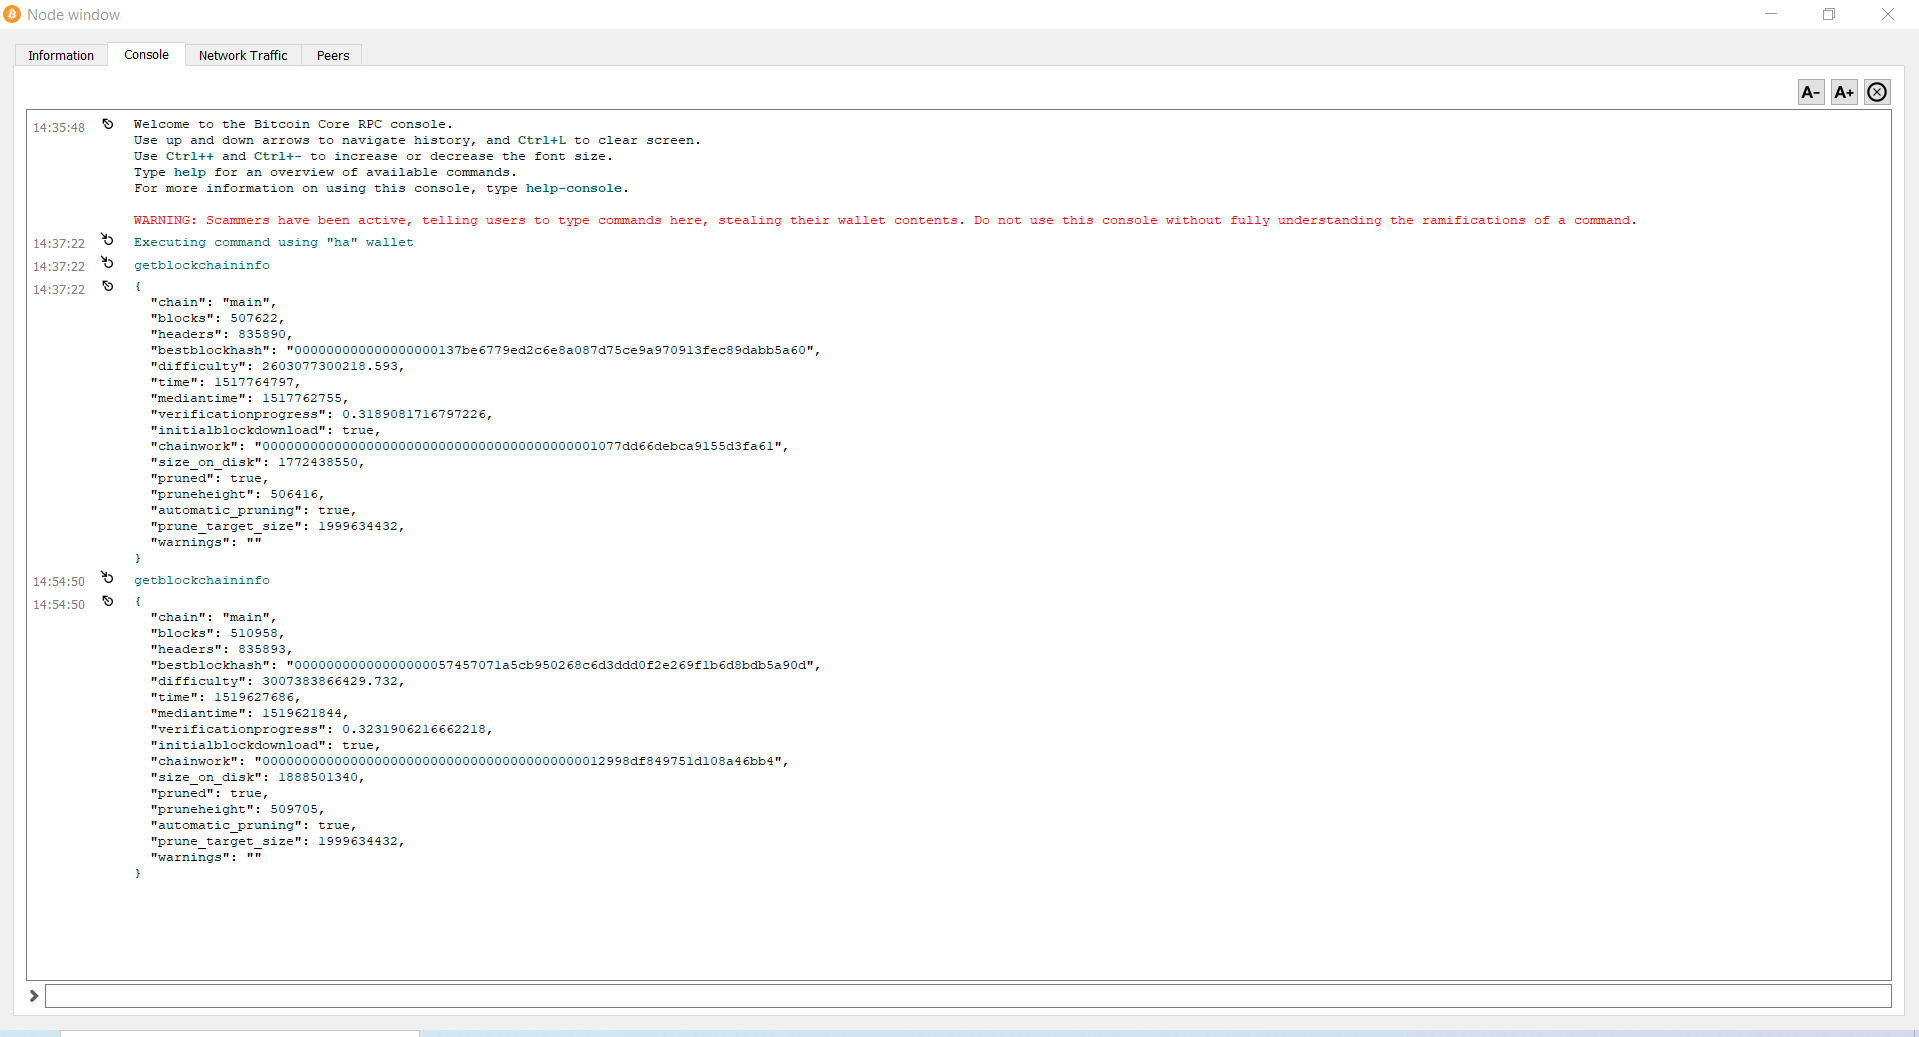Click the 14:35:48 timestamp
Screen dimensions: 1919x1037
59,127
